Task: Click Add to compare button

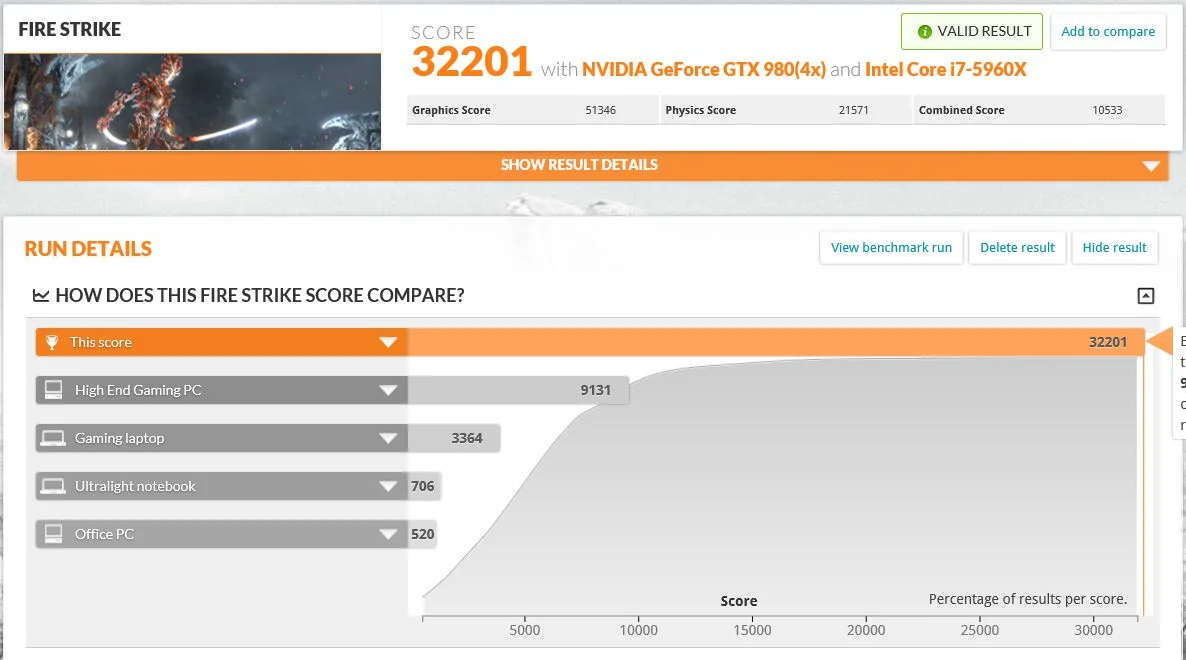Action: click(1108, 32)
